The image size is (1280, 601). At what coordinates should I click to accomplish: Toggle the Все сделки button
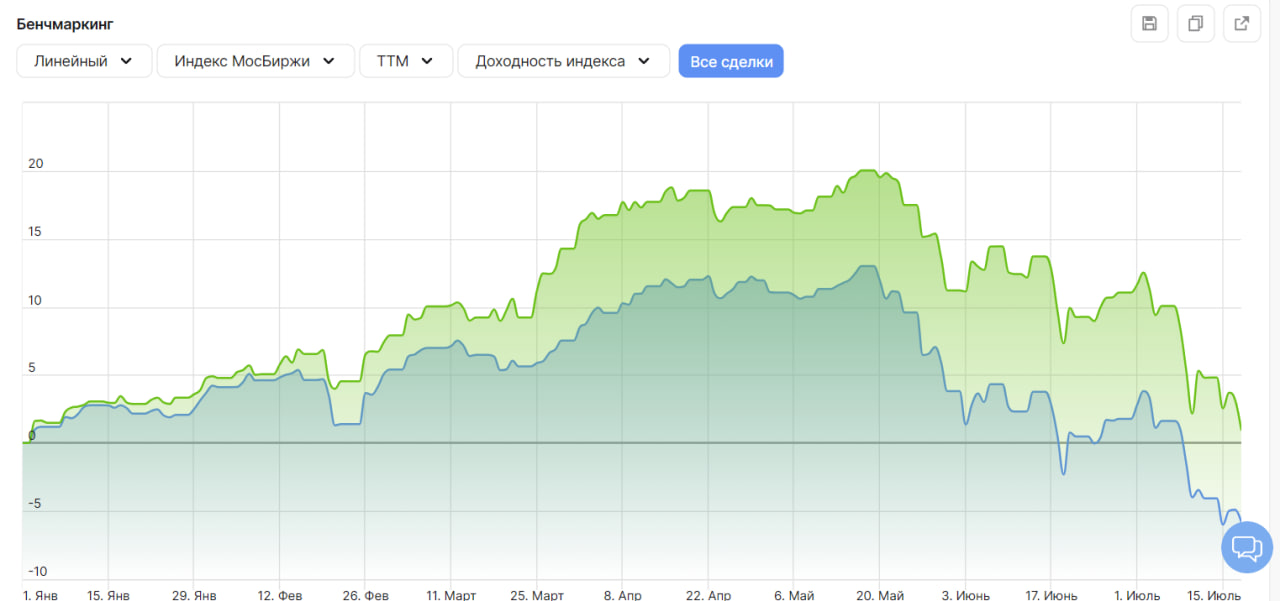pyautogui.click(x=731, y=61)
